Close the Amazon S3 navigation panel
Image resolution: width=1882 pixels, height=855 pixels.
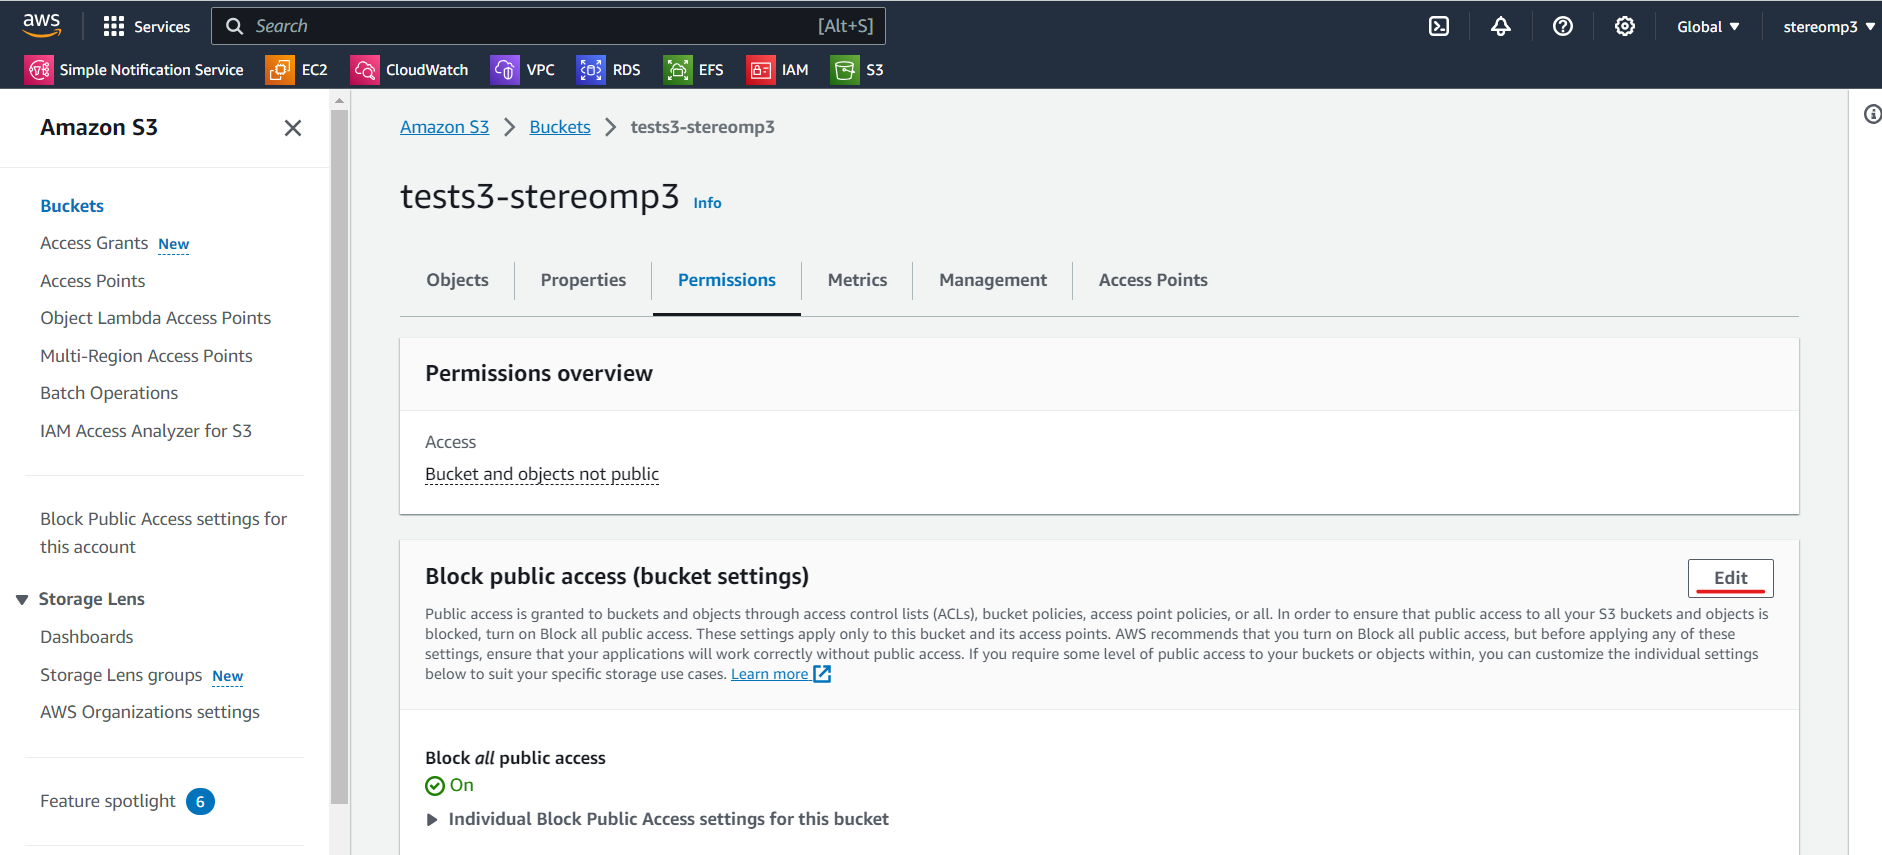coord(293,128)
